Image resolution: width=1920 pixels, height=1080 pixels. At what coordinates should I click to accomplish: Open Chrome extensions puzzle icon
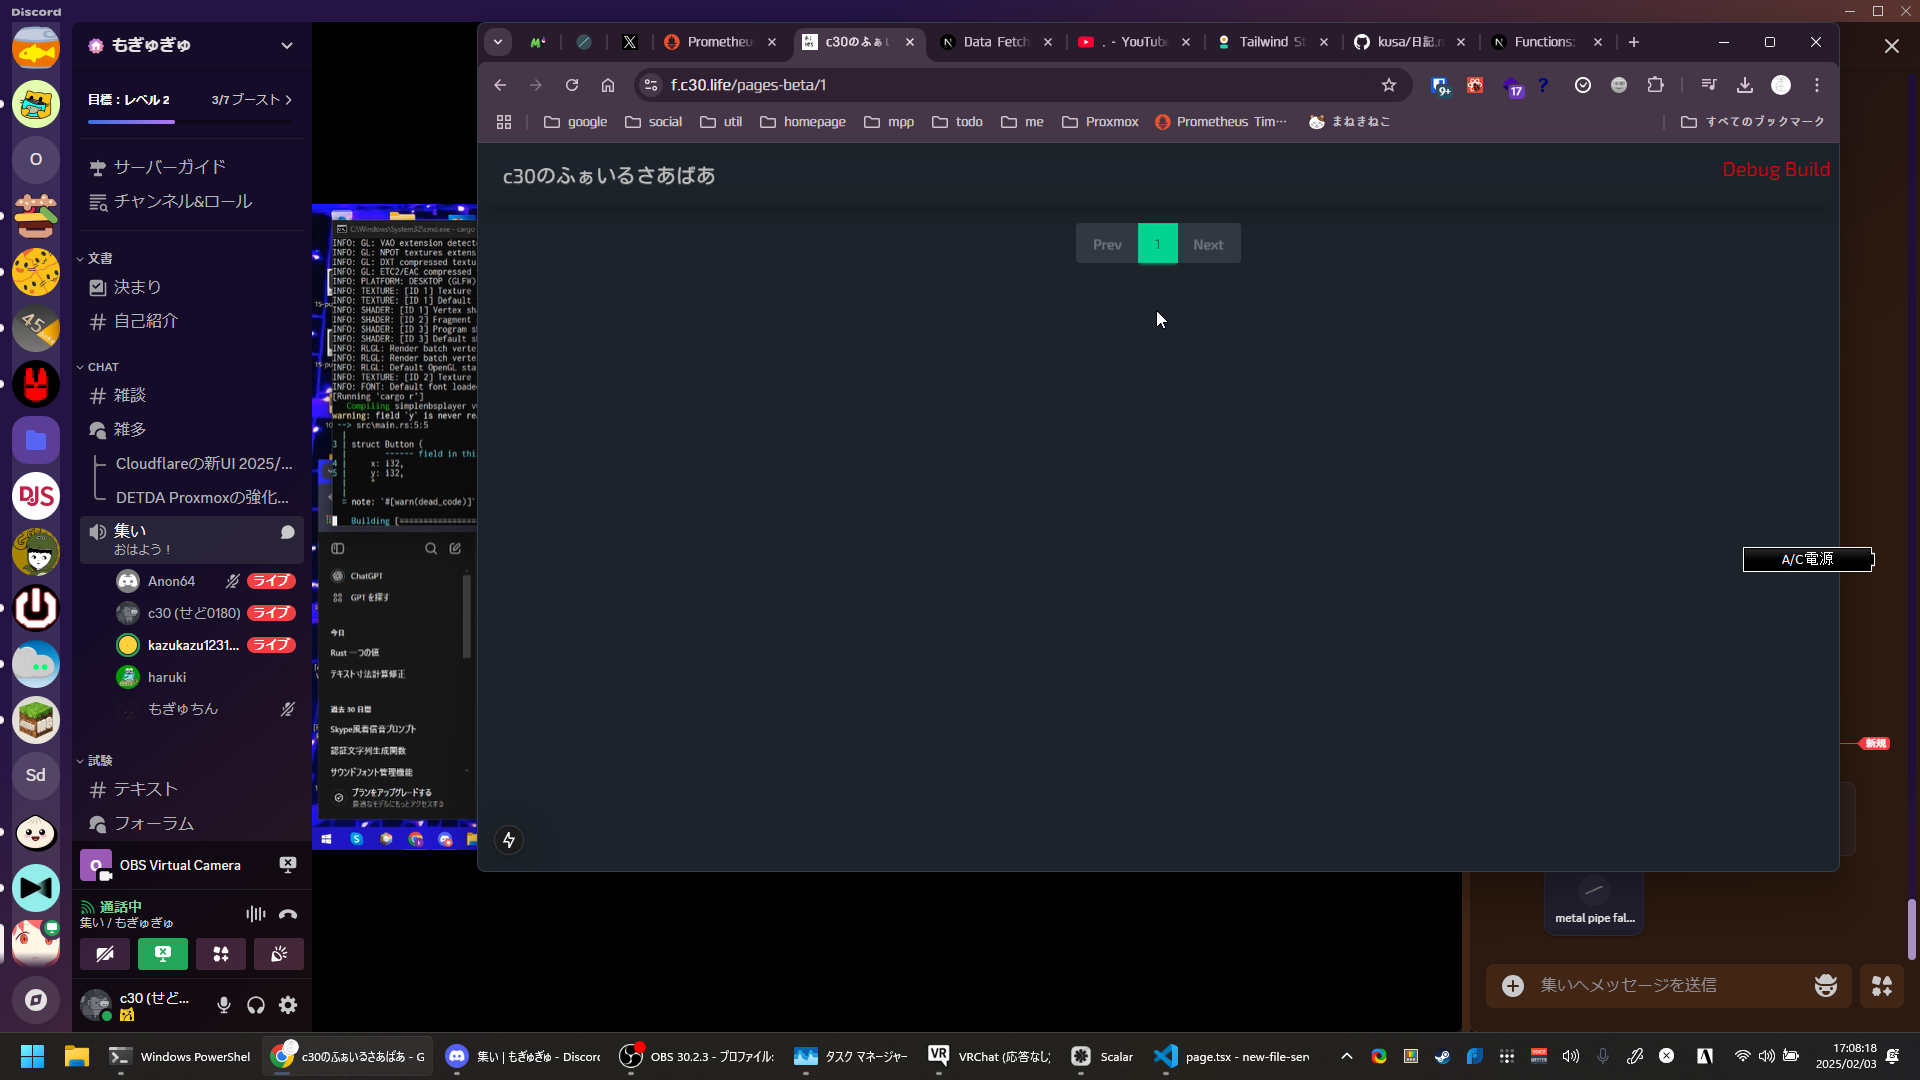[x=1655, y=85]
